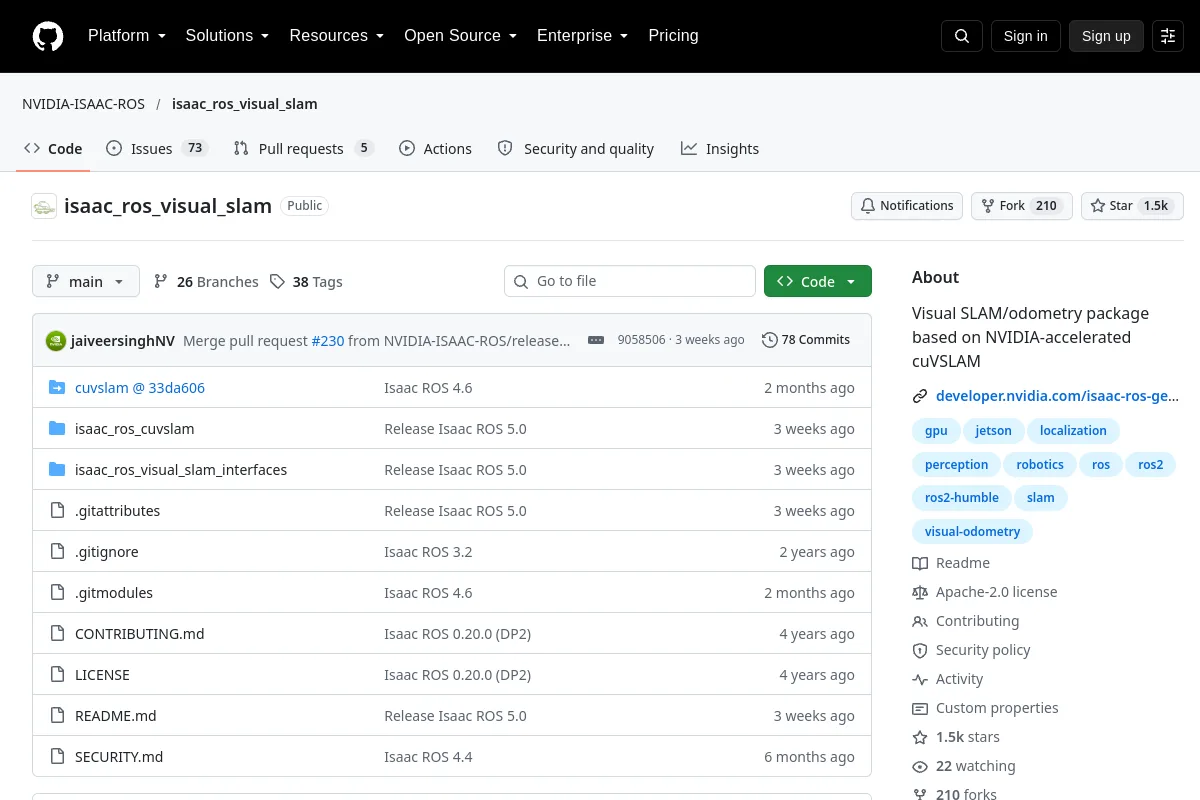The image size is (1200, 800).
Task: Click the people icon beside Contributing
Action: [920, 621]
